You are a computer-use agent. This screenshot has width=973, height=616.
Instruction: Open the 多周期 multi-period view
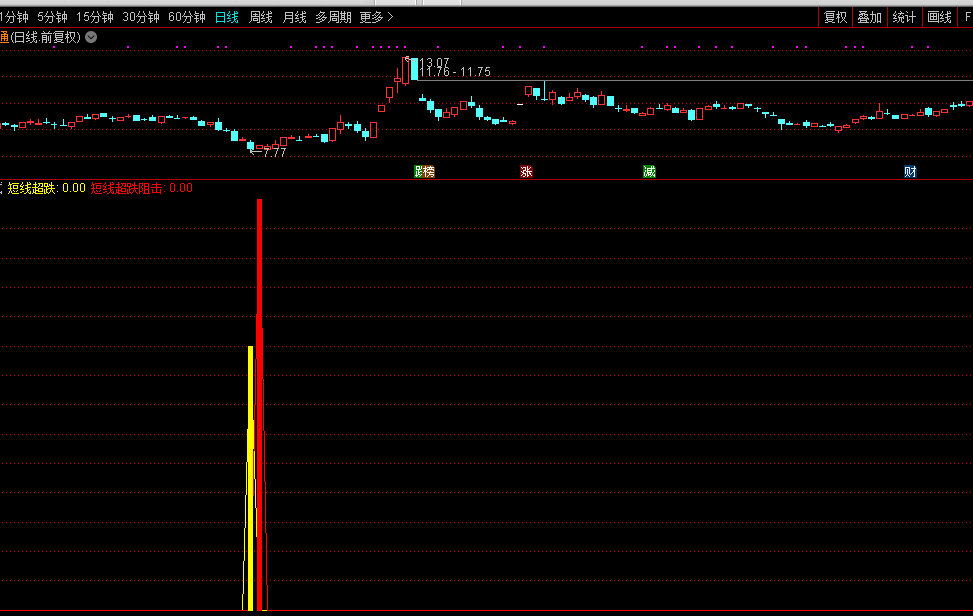(333, 17)
